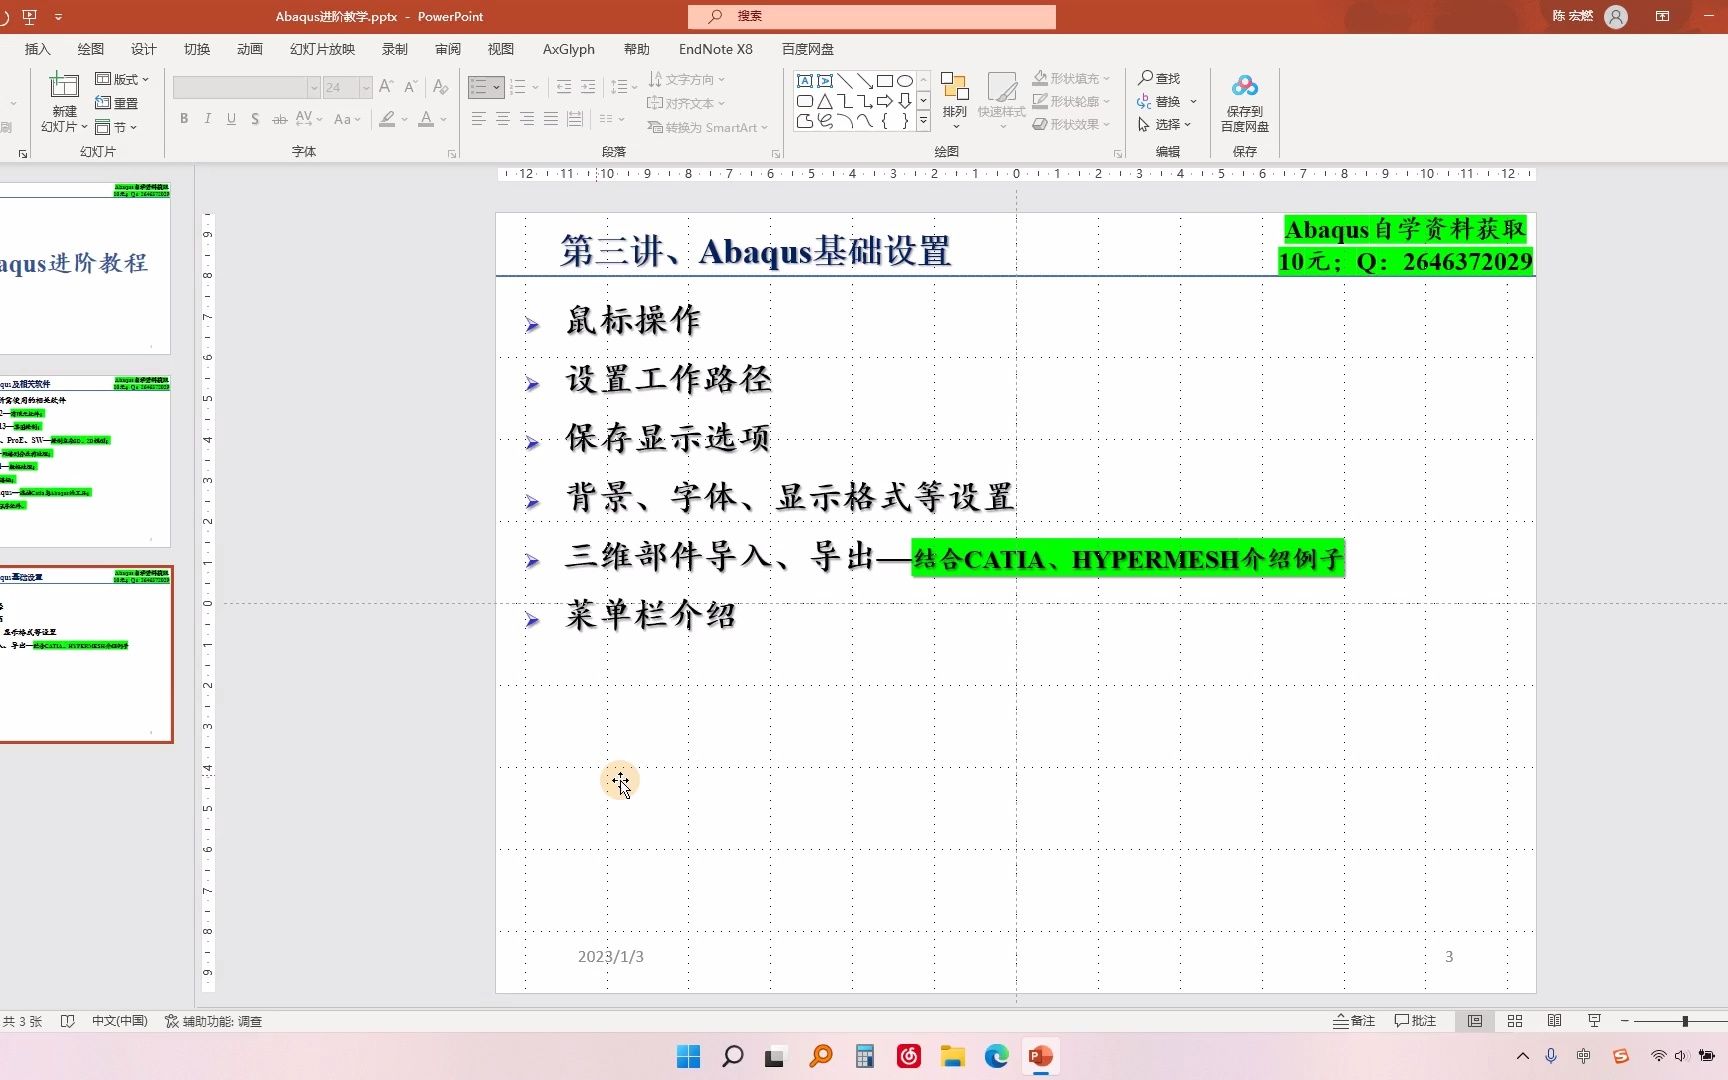Image resolution: width=1728 pixels, height=1080 pixels.
Task: Open the Comments (批注) pane
Action: click(1415, 1021)
